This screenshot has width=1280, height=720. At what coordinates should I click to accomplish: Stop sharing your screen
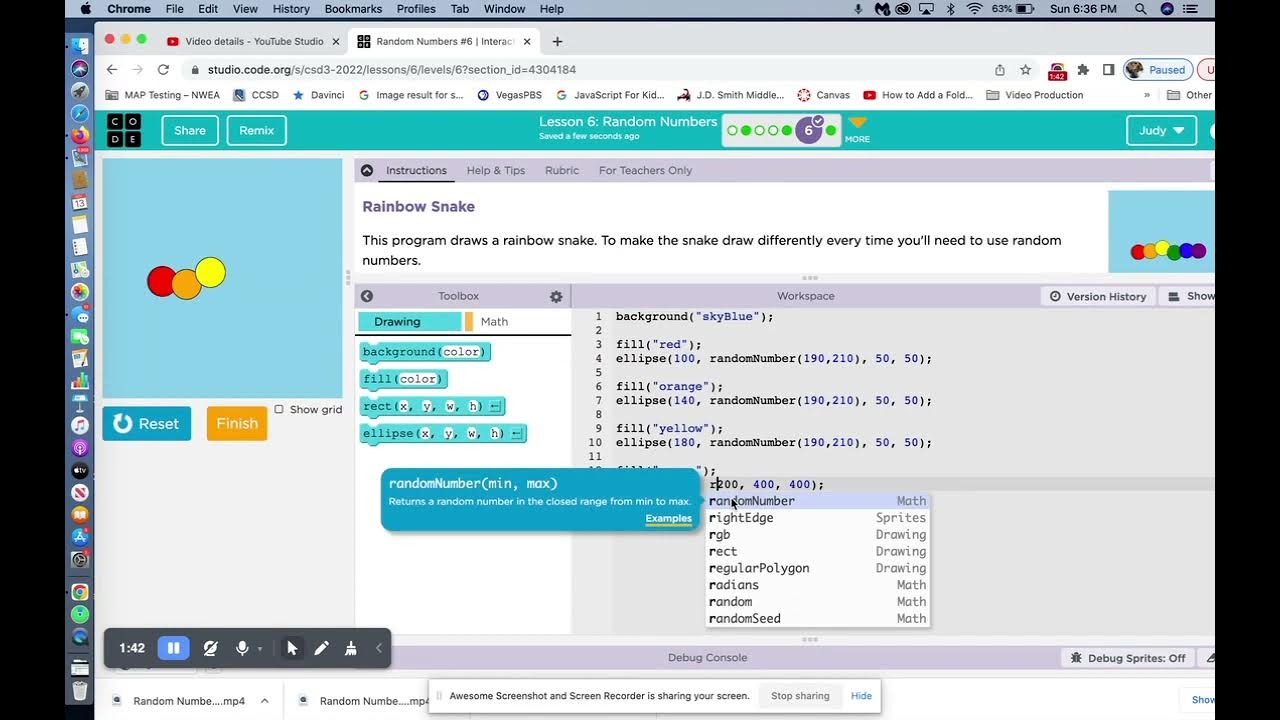tap(799, 696)
